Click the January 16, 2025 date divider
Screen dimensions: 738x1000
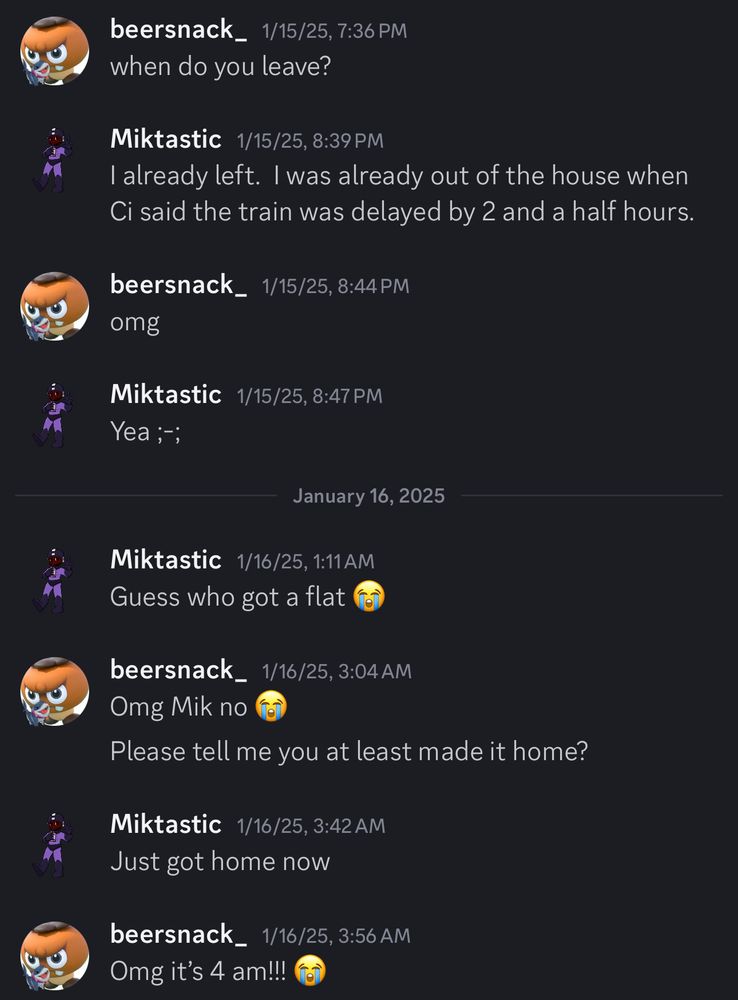point(369,496)
